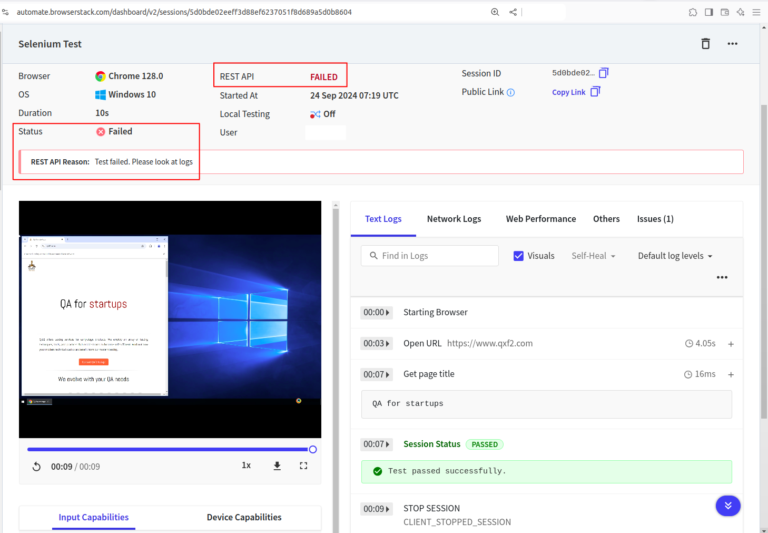This screenshot has width=768, height=533.
Task: Select the Input Capabilities tab
Action: [x=94, y=517]
